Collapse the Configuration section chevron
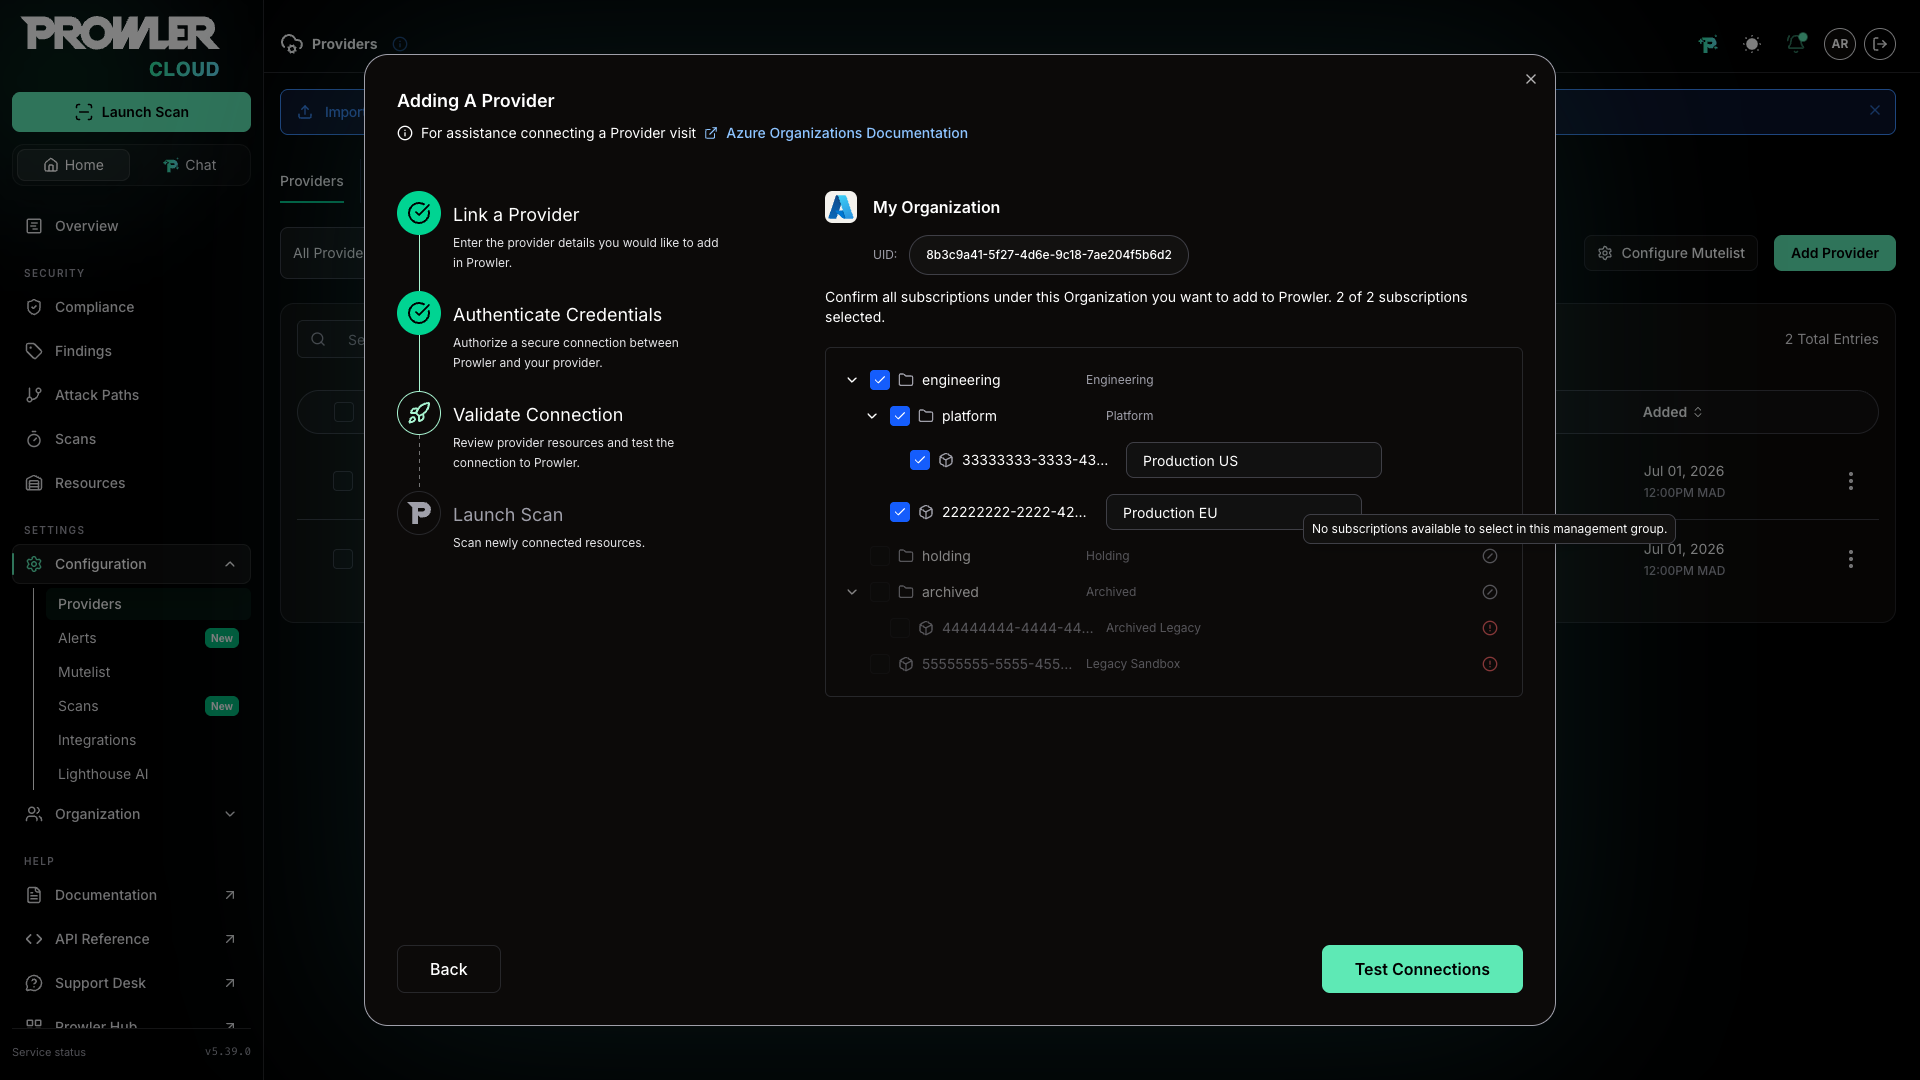1920x1080 pixels. tap(230, 564)
